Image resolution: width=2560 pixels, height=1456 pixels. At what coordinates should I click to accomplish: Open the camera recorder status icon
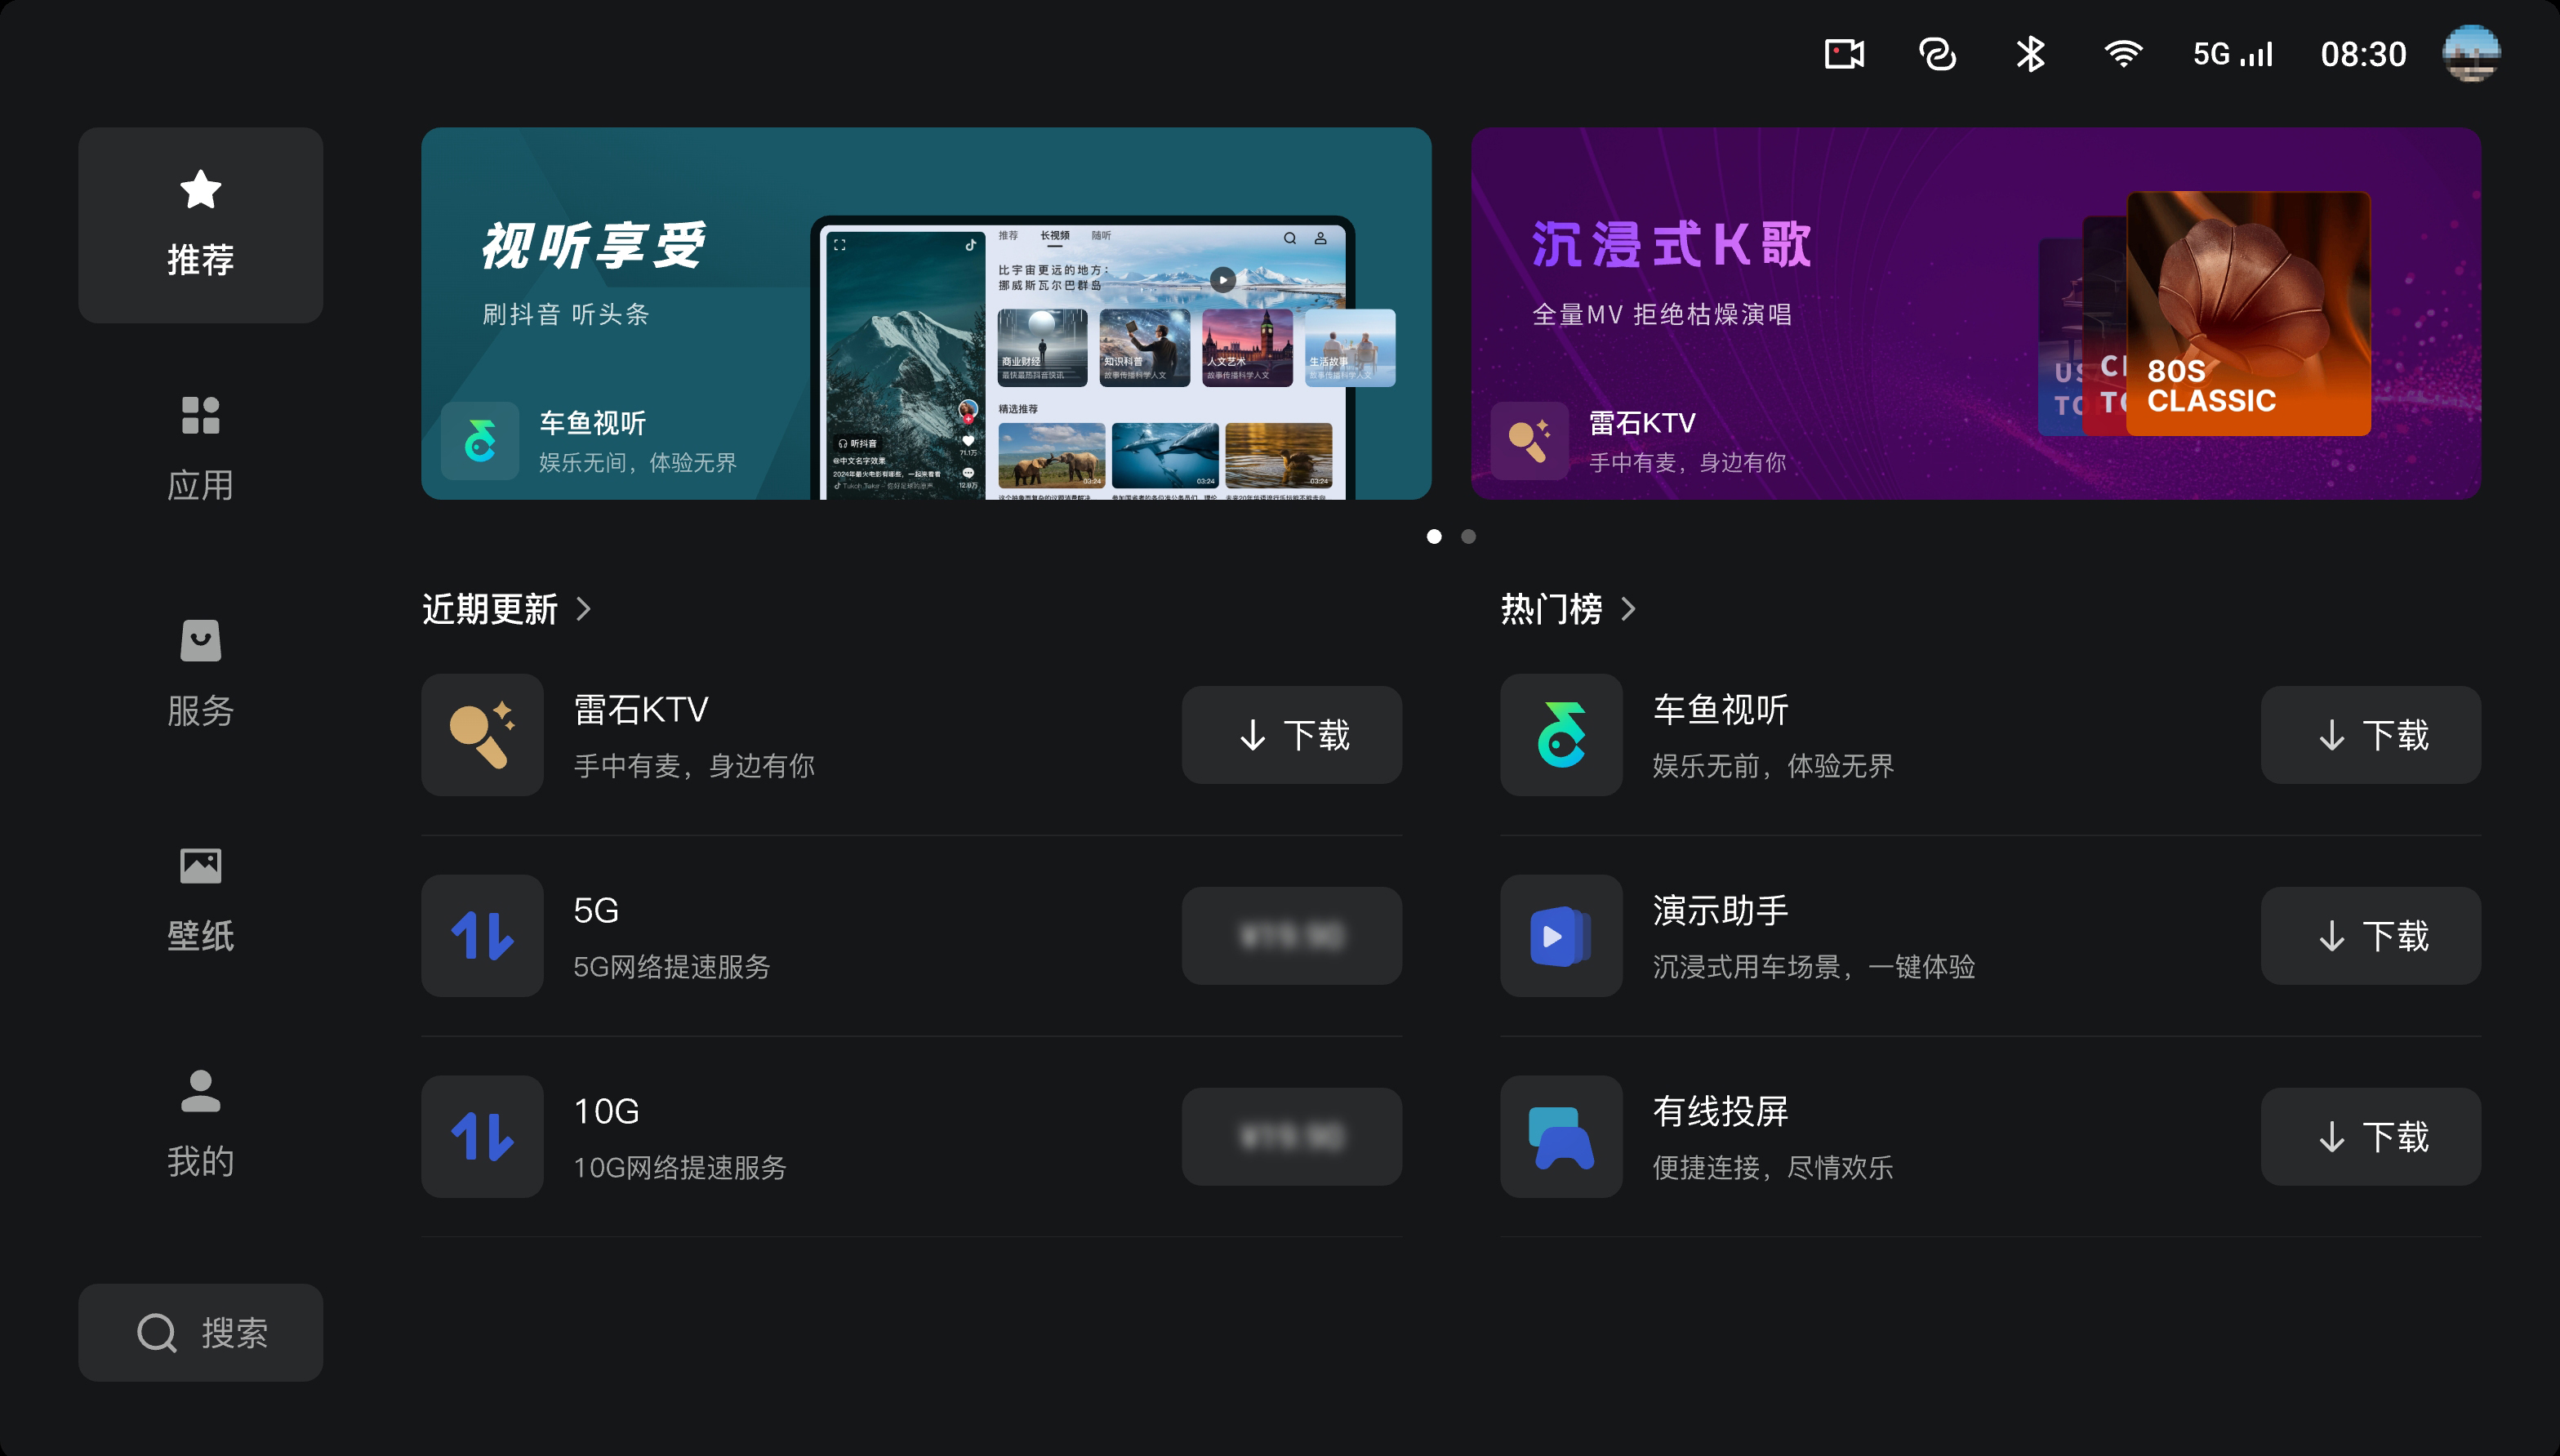[x=1844, y=54]
